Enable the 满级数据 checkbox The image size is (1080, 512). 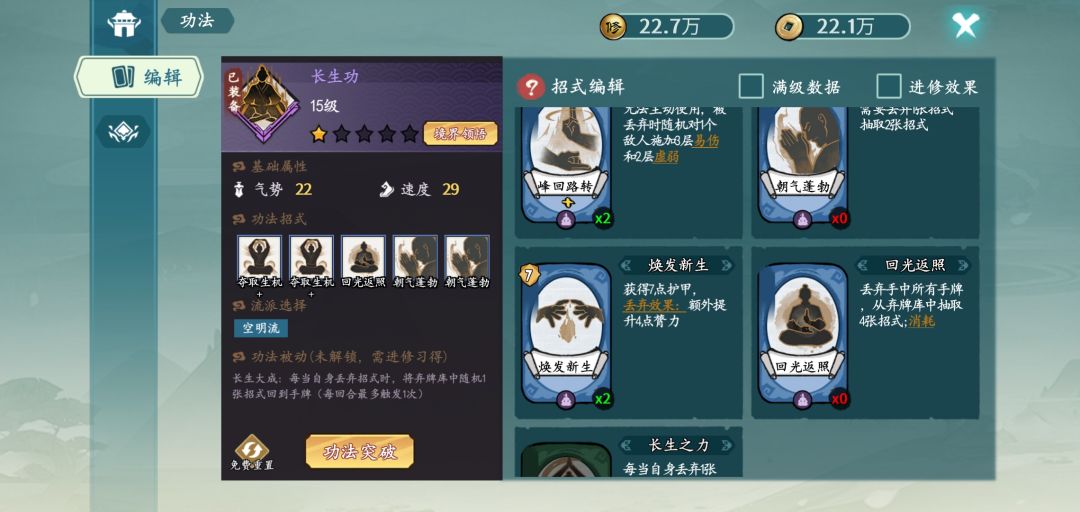751,87
